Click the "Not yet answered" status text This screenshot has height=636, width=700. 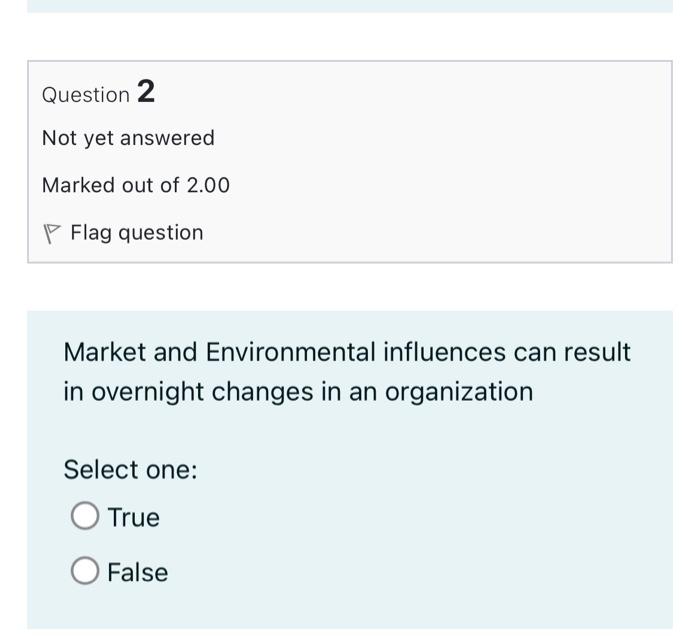point(128,138)
